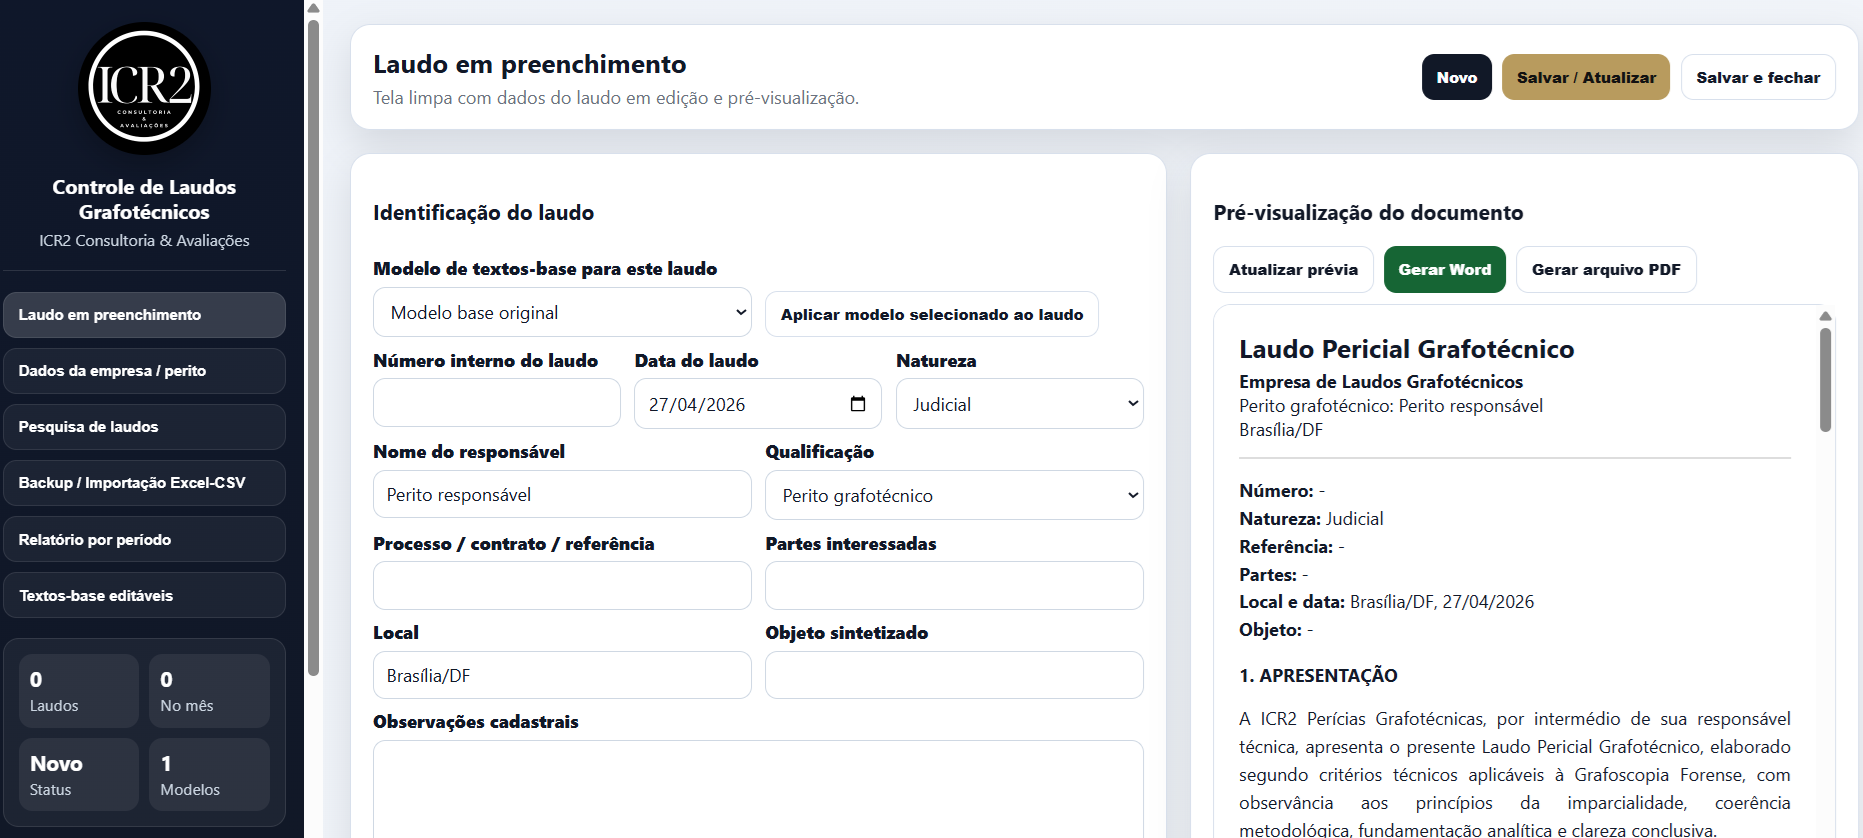Expand the Qualificação dropdown
The width and height of the screenshot is (1863, 838).
click(x=953, y=496)
